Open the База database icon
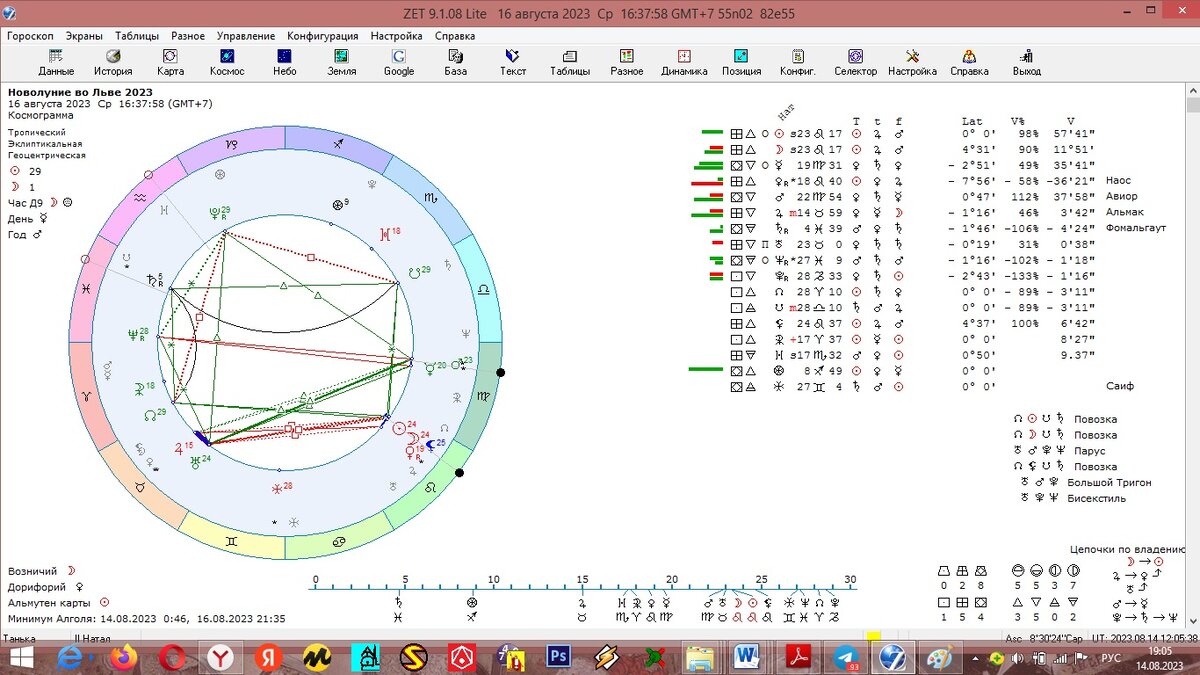 (x=455, y=63)
